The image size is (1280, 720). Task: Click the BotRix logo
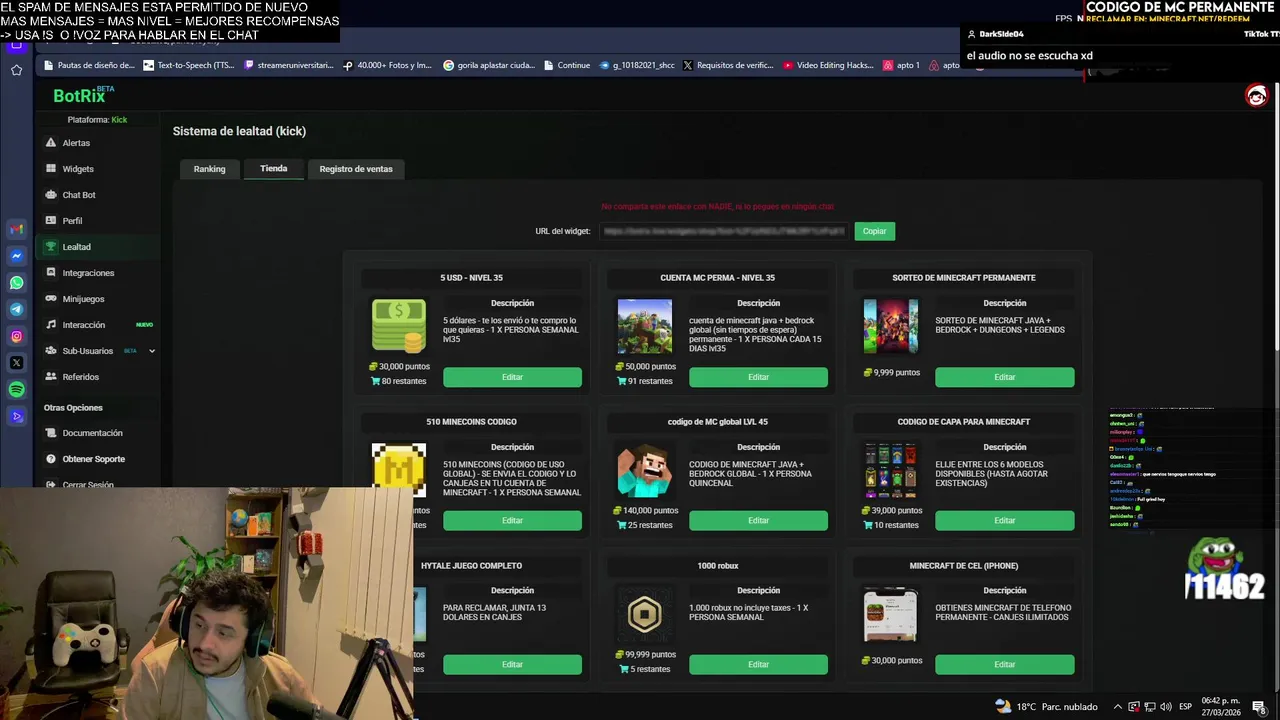83,95
